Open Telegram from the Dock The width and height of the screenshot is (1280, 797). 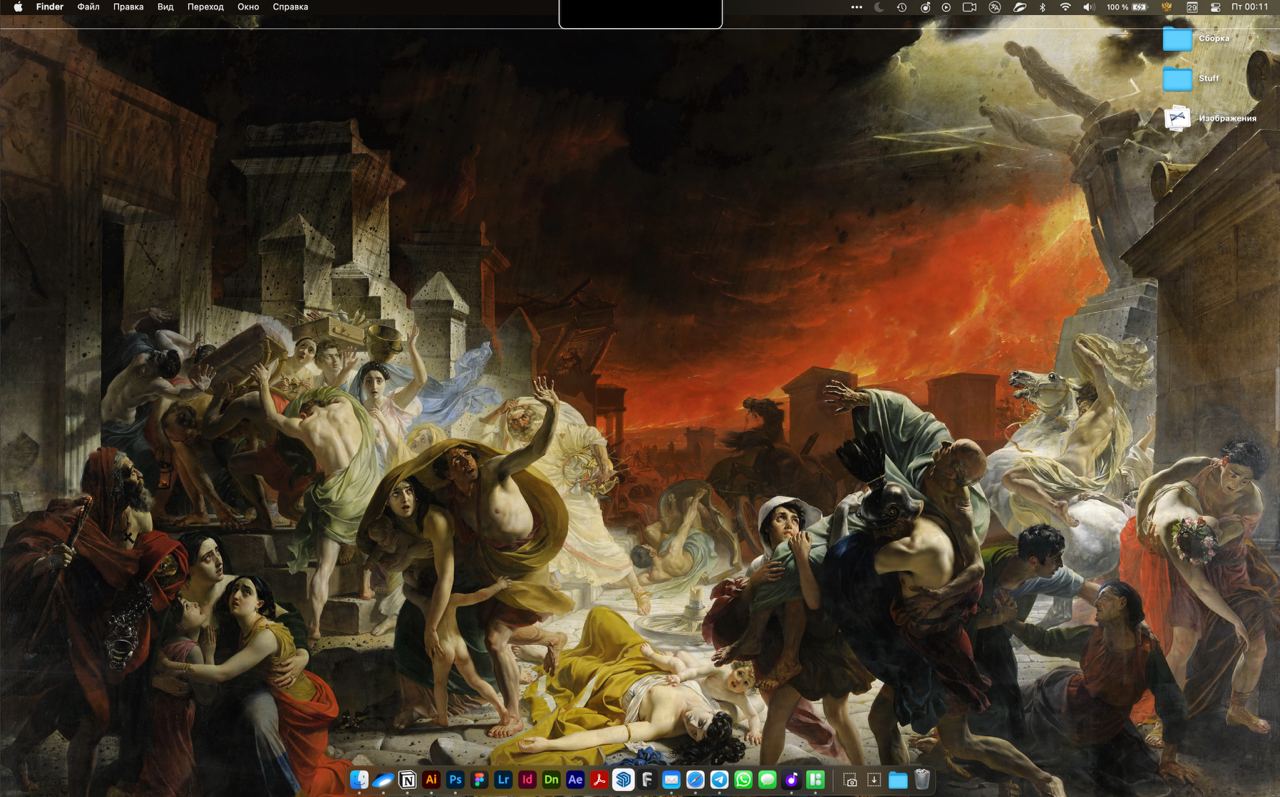click(719, 780)
